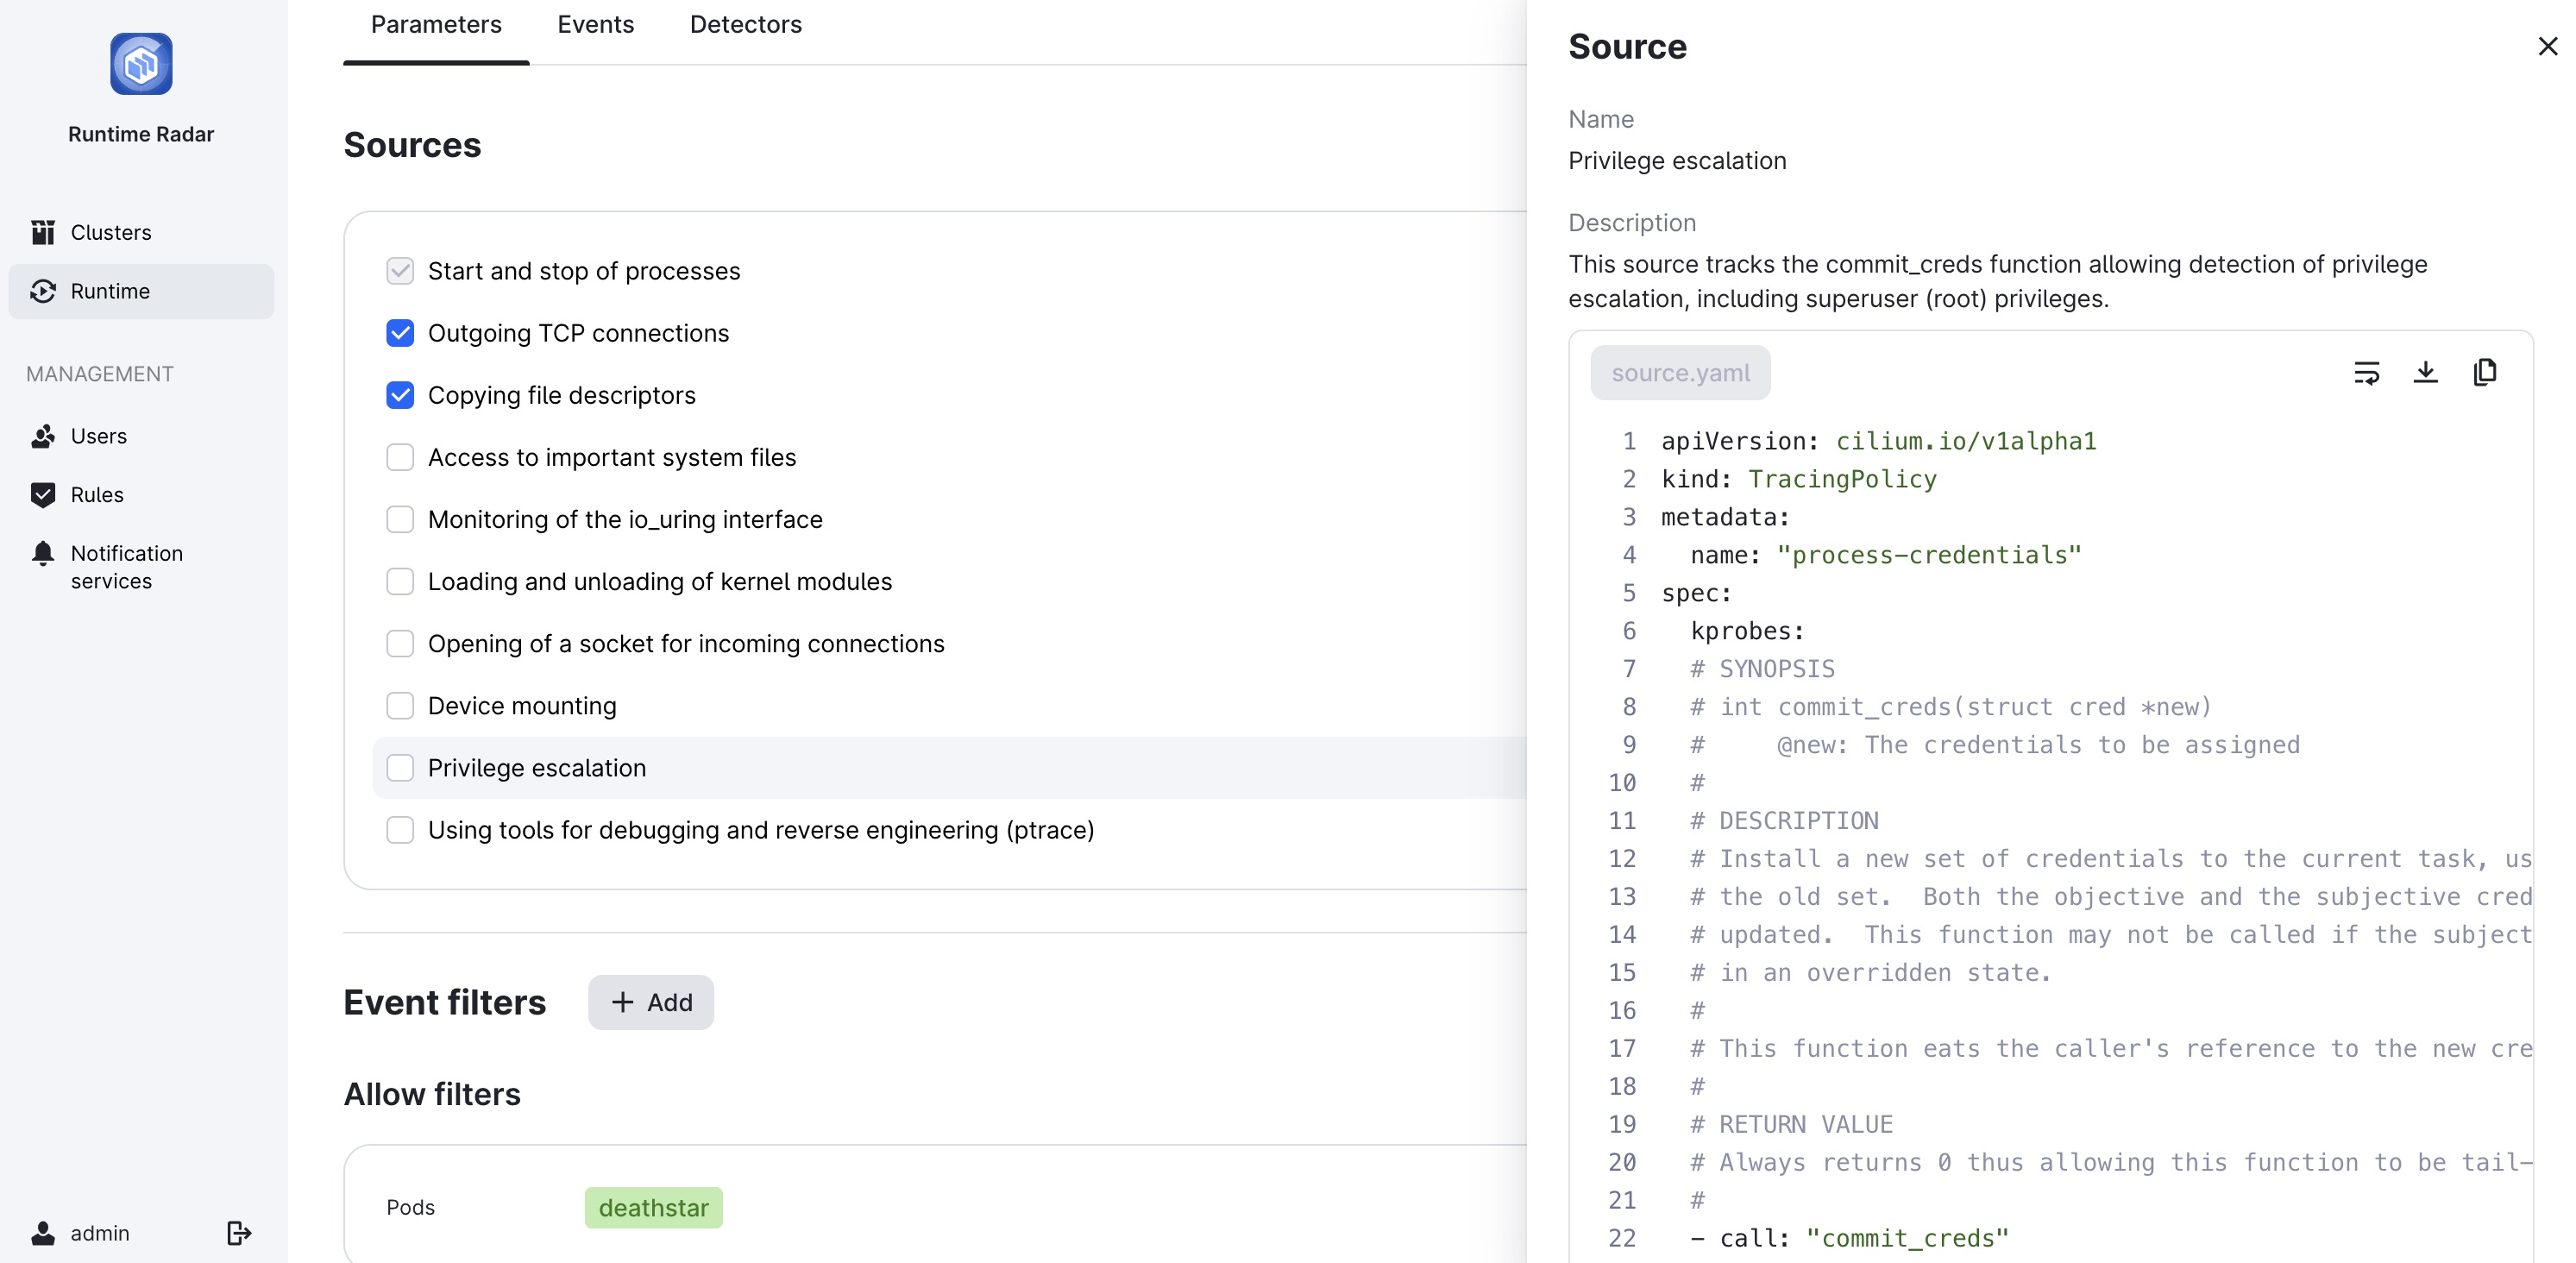The image size is (2576, 1263).
Task: Go to the Rules page
Action: point(97,494)
